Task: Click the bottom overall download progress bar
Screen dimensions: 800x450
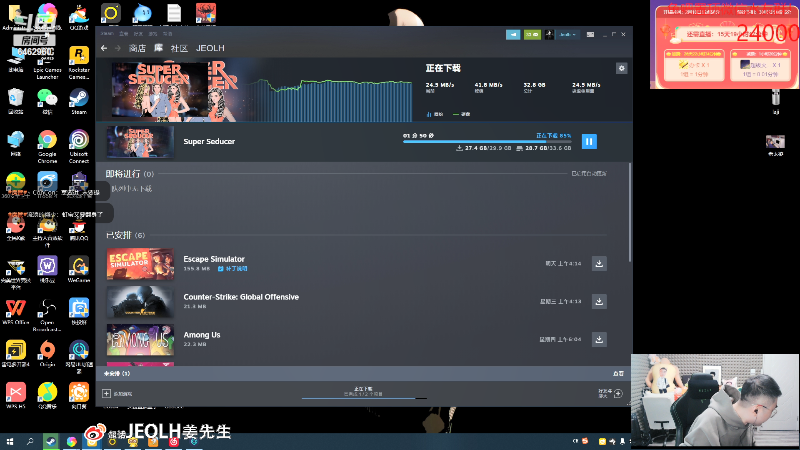Action: [364, 398]
